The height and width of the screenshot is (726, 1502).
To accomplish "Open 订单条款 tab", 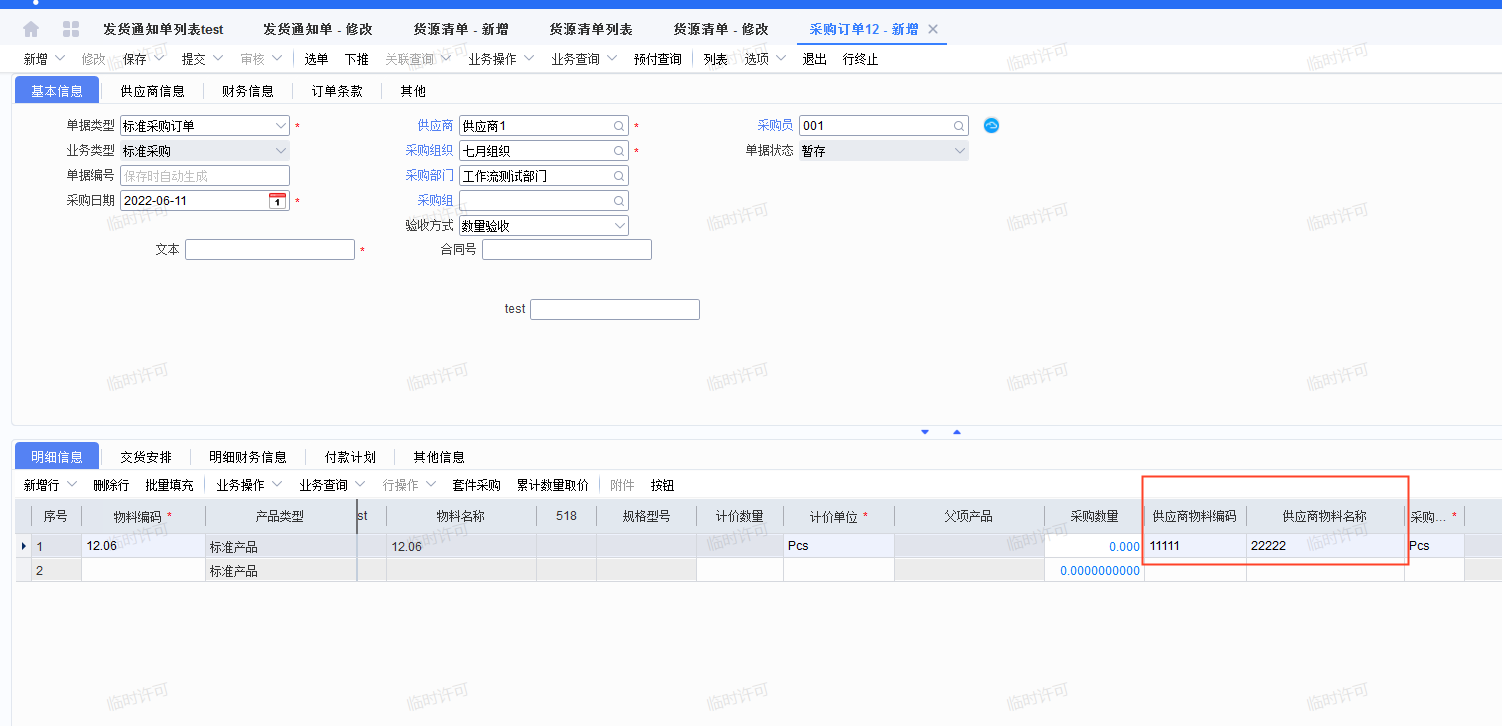I will (337, 91).
